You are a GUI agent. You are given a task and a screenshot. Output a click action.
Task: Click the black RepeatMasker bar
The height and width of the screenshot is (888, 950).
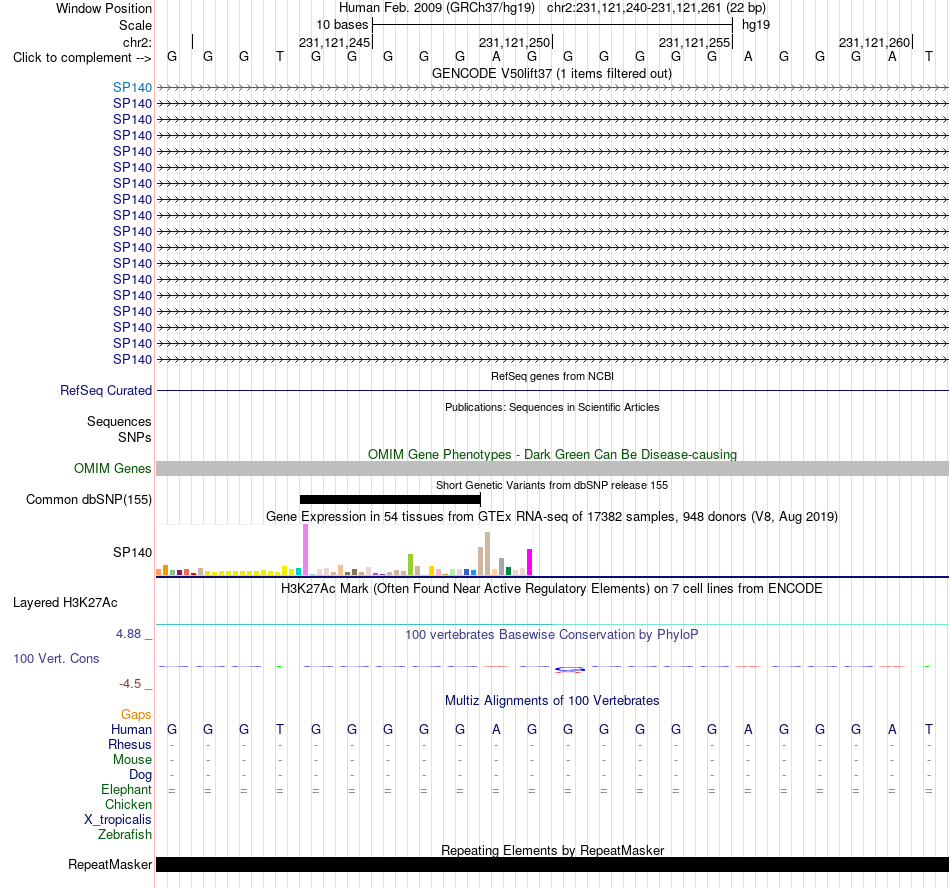coord(552,864)
